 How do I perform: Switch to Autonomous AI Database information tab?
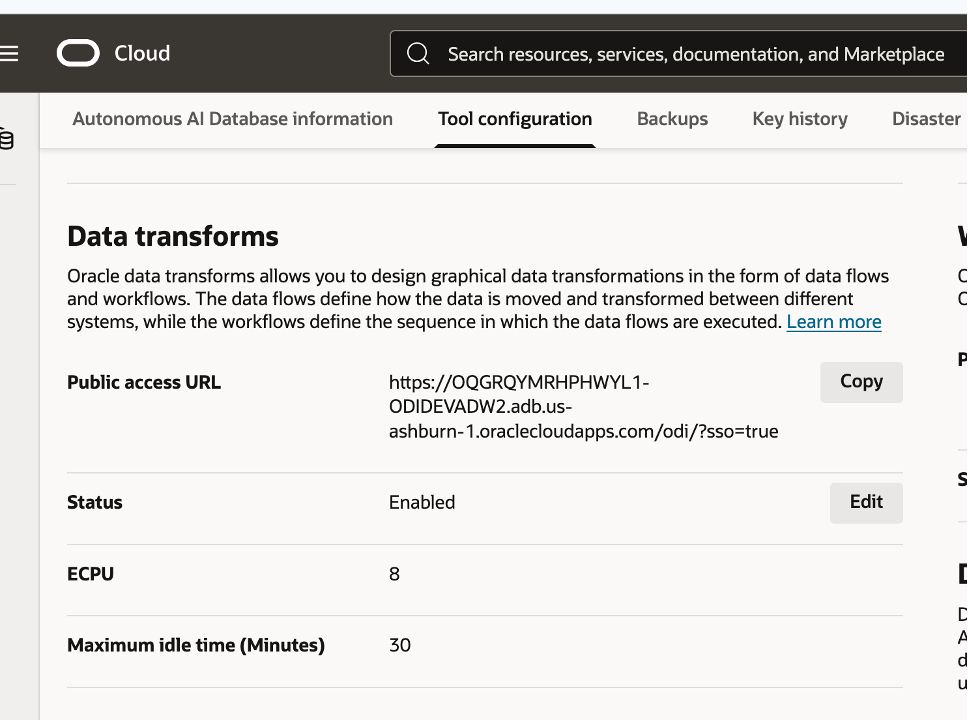233,119
